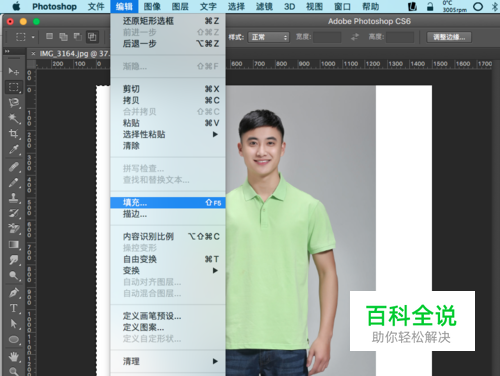Image resolution: width=500 pixels, height=376 pixels.
Task: Open the 滤镜 menu
Action: pyautogui.click(x=264, y=6)
